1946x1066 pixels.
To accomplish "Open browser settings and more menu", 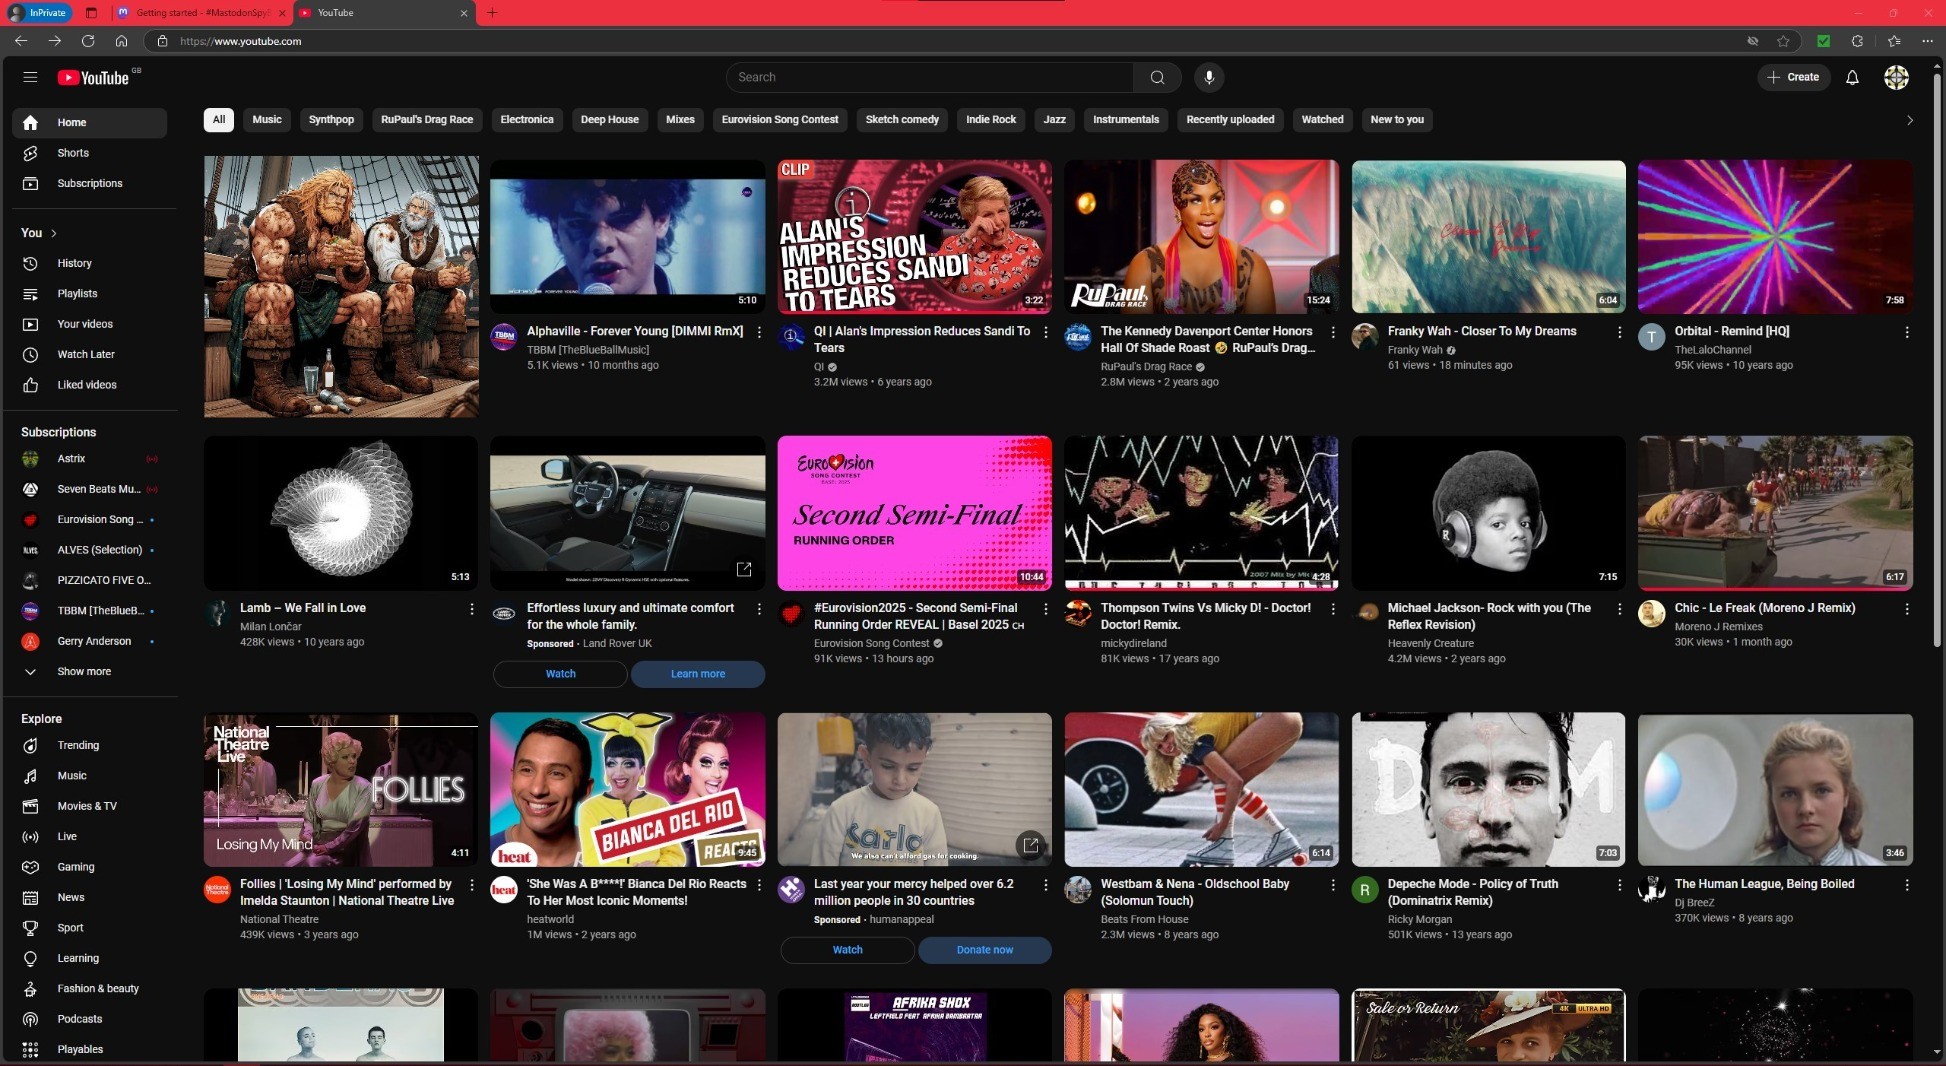I will [x=1927, y=41].
